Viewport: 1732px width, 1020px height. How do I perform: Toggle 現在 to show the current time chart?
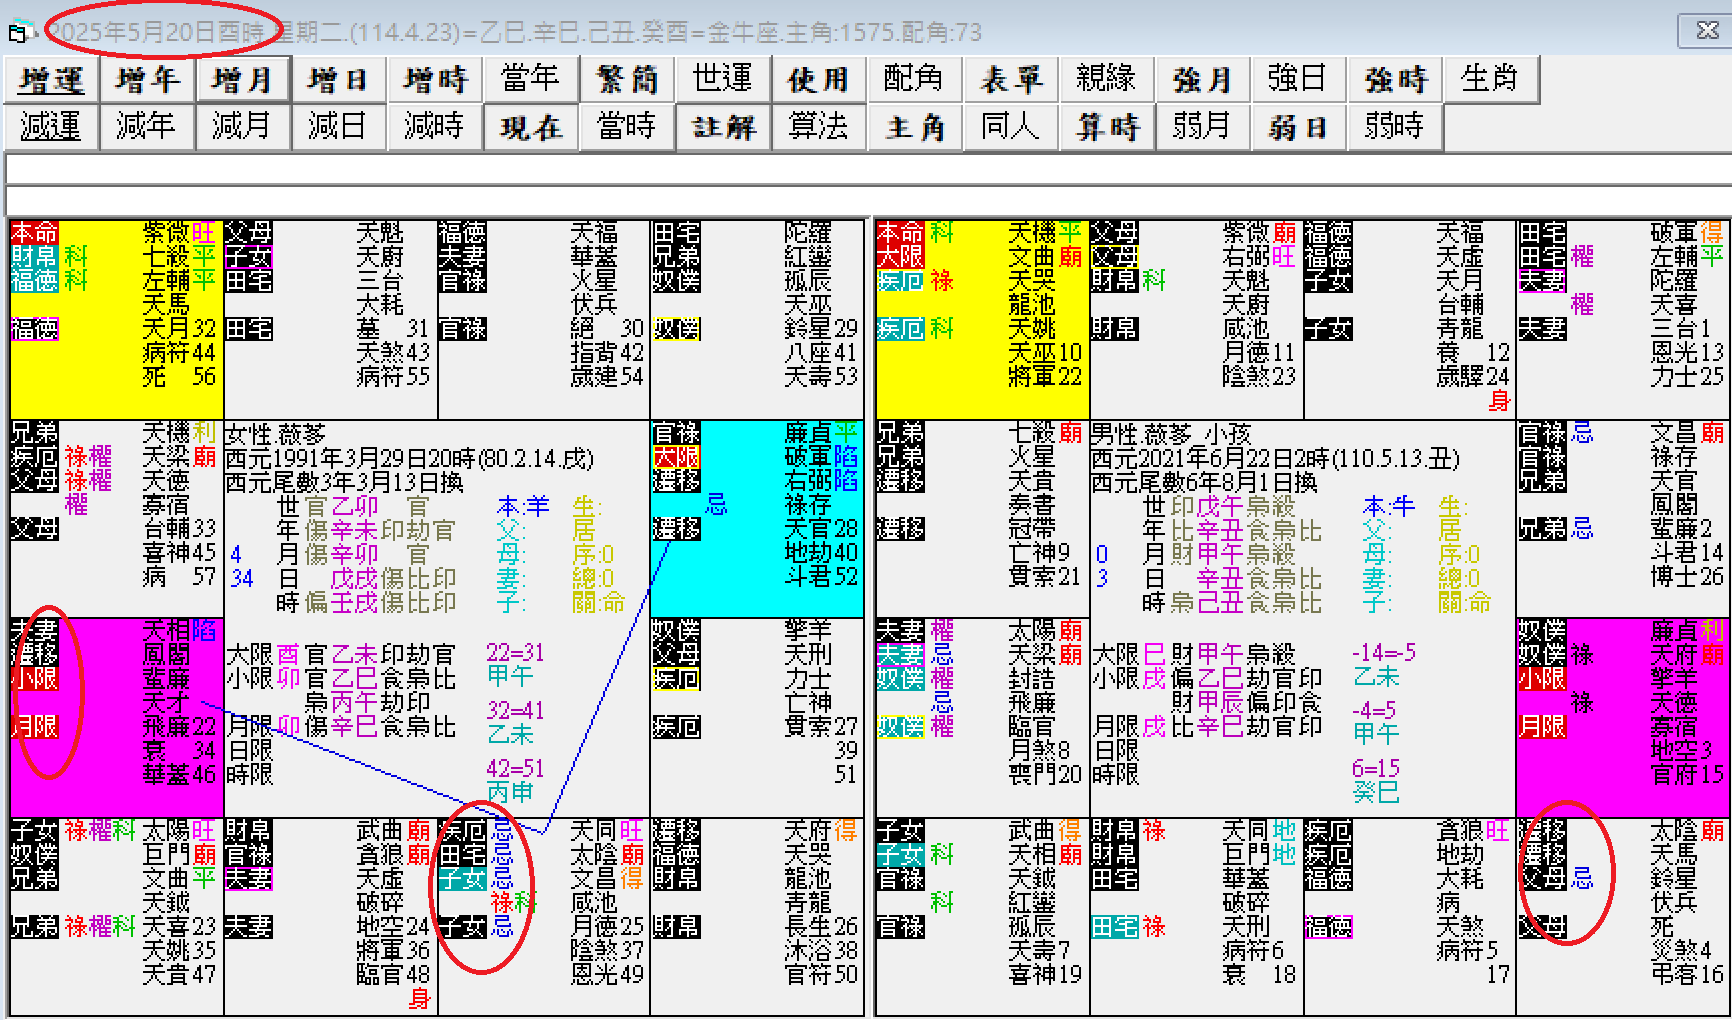point(531,127)
